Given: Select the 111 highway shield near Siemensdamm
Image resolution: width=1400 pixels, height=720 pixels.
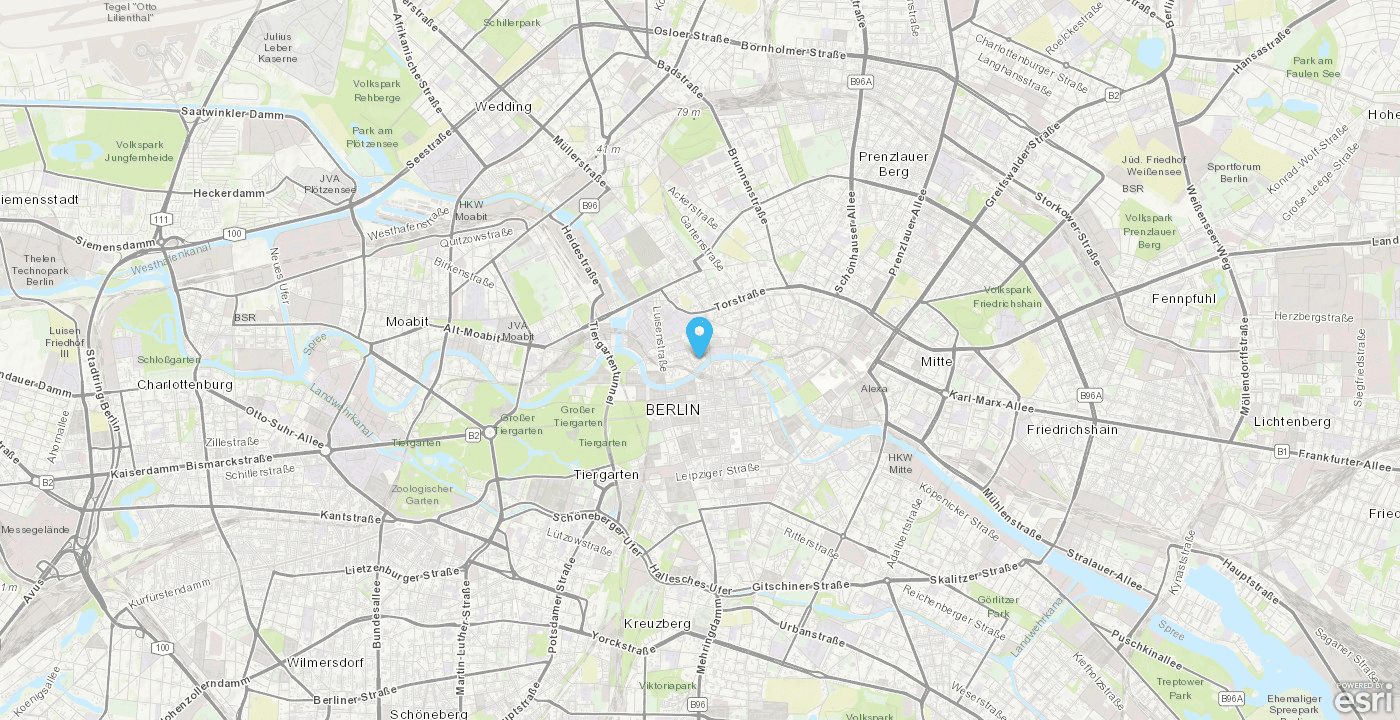Looking at the screenshot, I should (x=162, y=219).
